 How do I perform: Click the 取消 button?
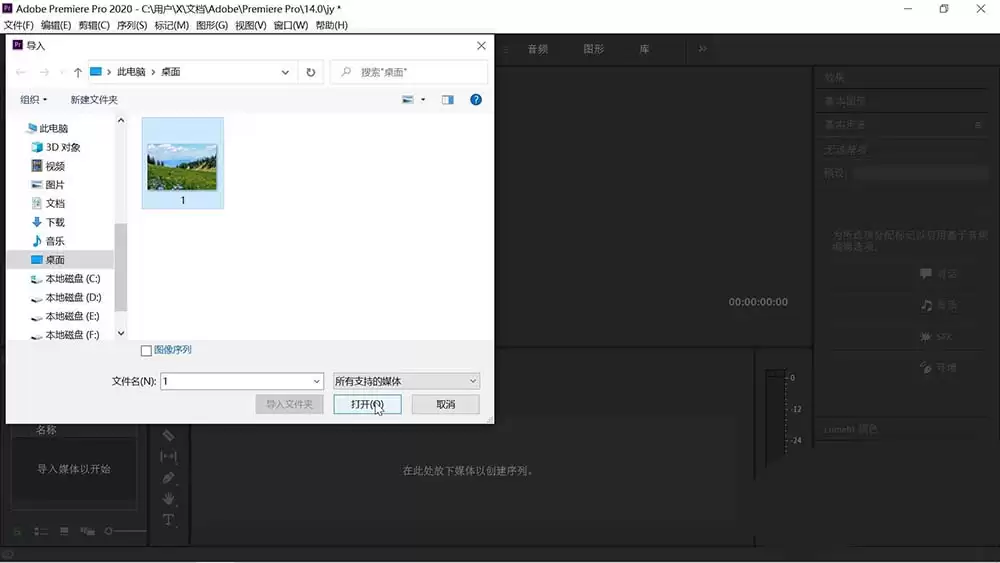tap(445, 404)
